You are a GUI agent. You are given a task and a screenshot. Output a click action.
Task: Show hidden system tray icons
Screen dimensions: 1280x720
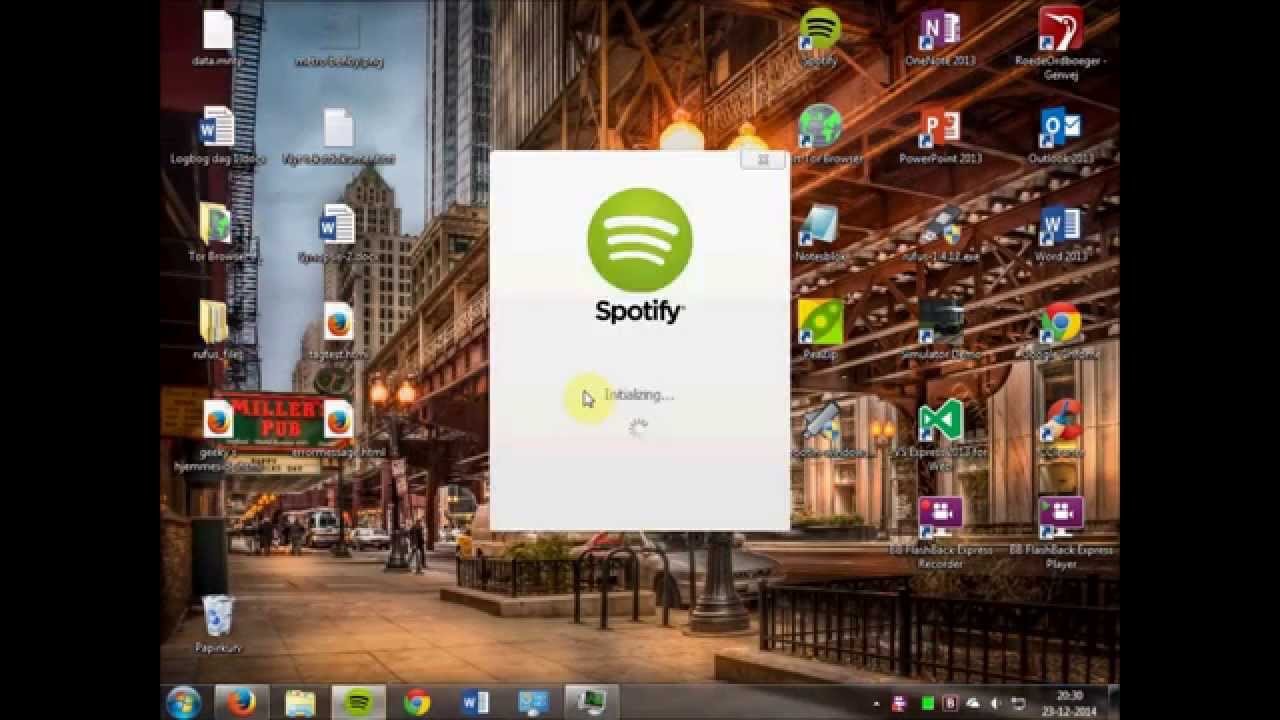pos(877,703)
